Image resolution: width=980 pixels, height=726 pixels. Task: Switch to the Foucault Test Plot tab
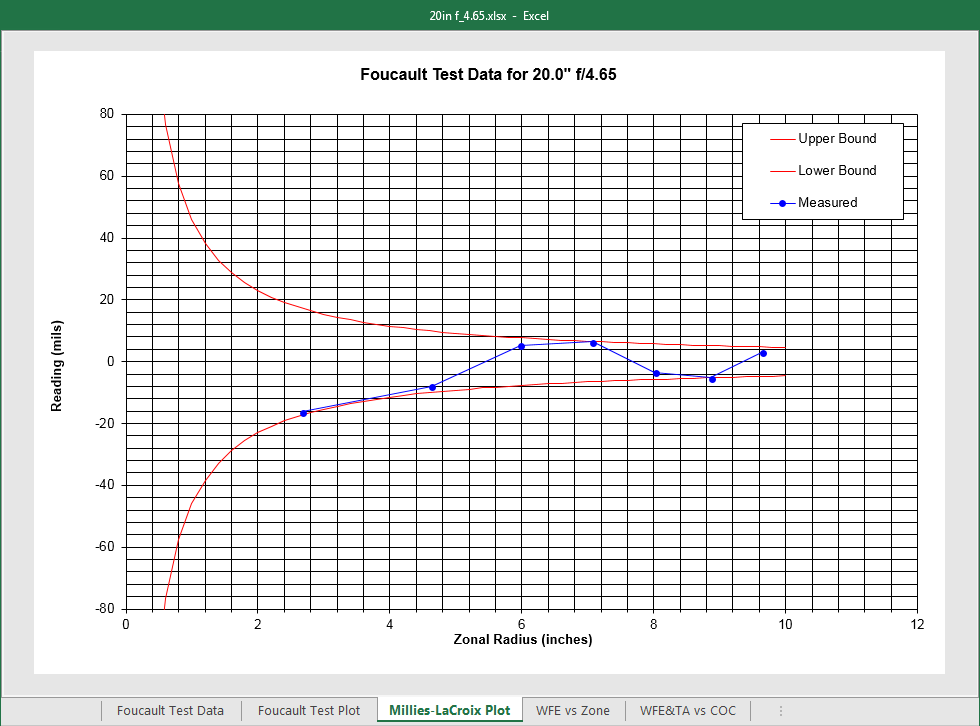tap(309, 710)
